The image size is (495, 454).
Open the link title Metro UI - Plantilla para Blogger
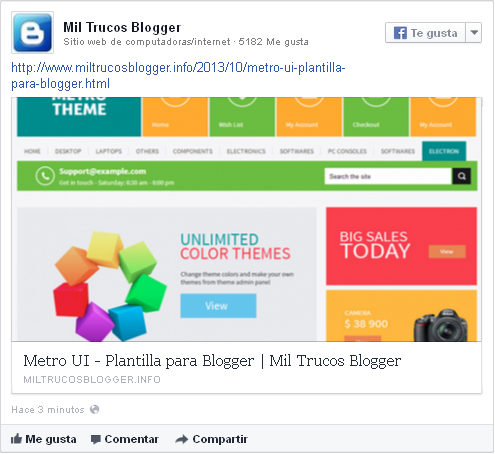click(212, 361)
